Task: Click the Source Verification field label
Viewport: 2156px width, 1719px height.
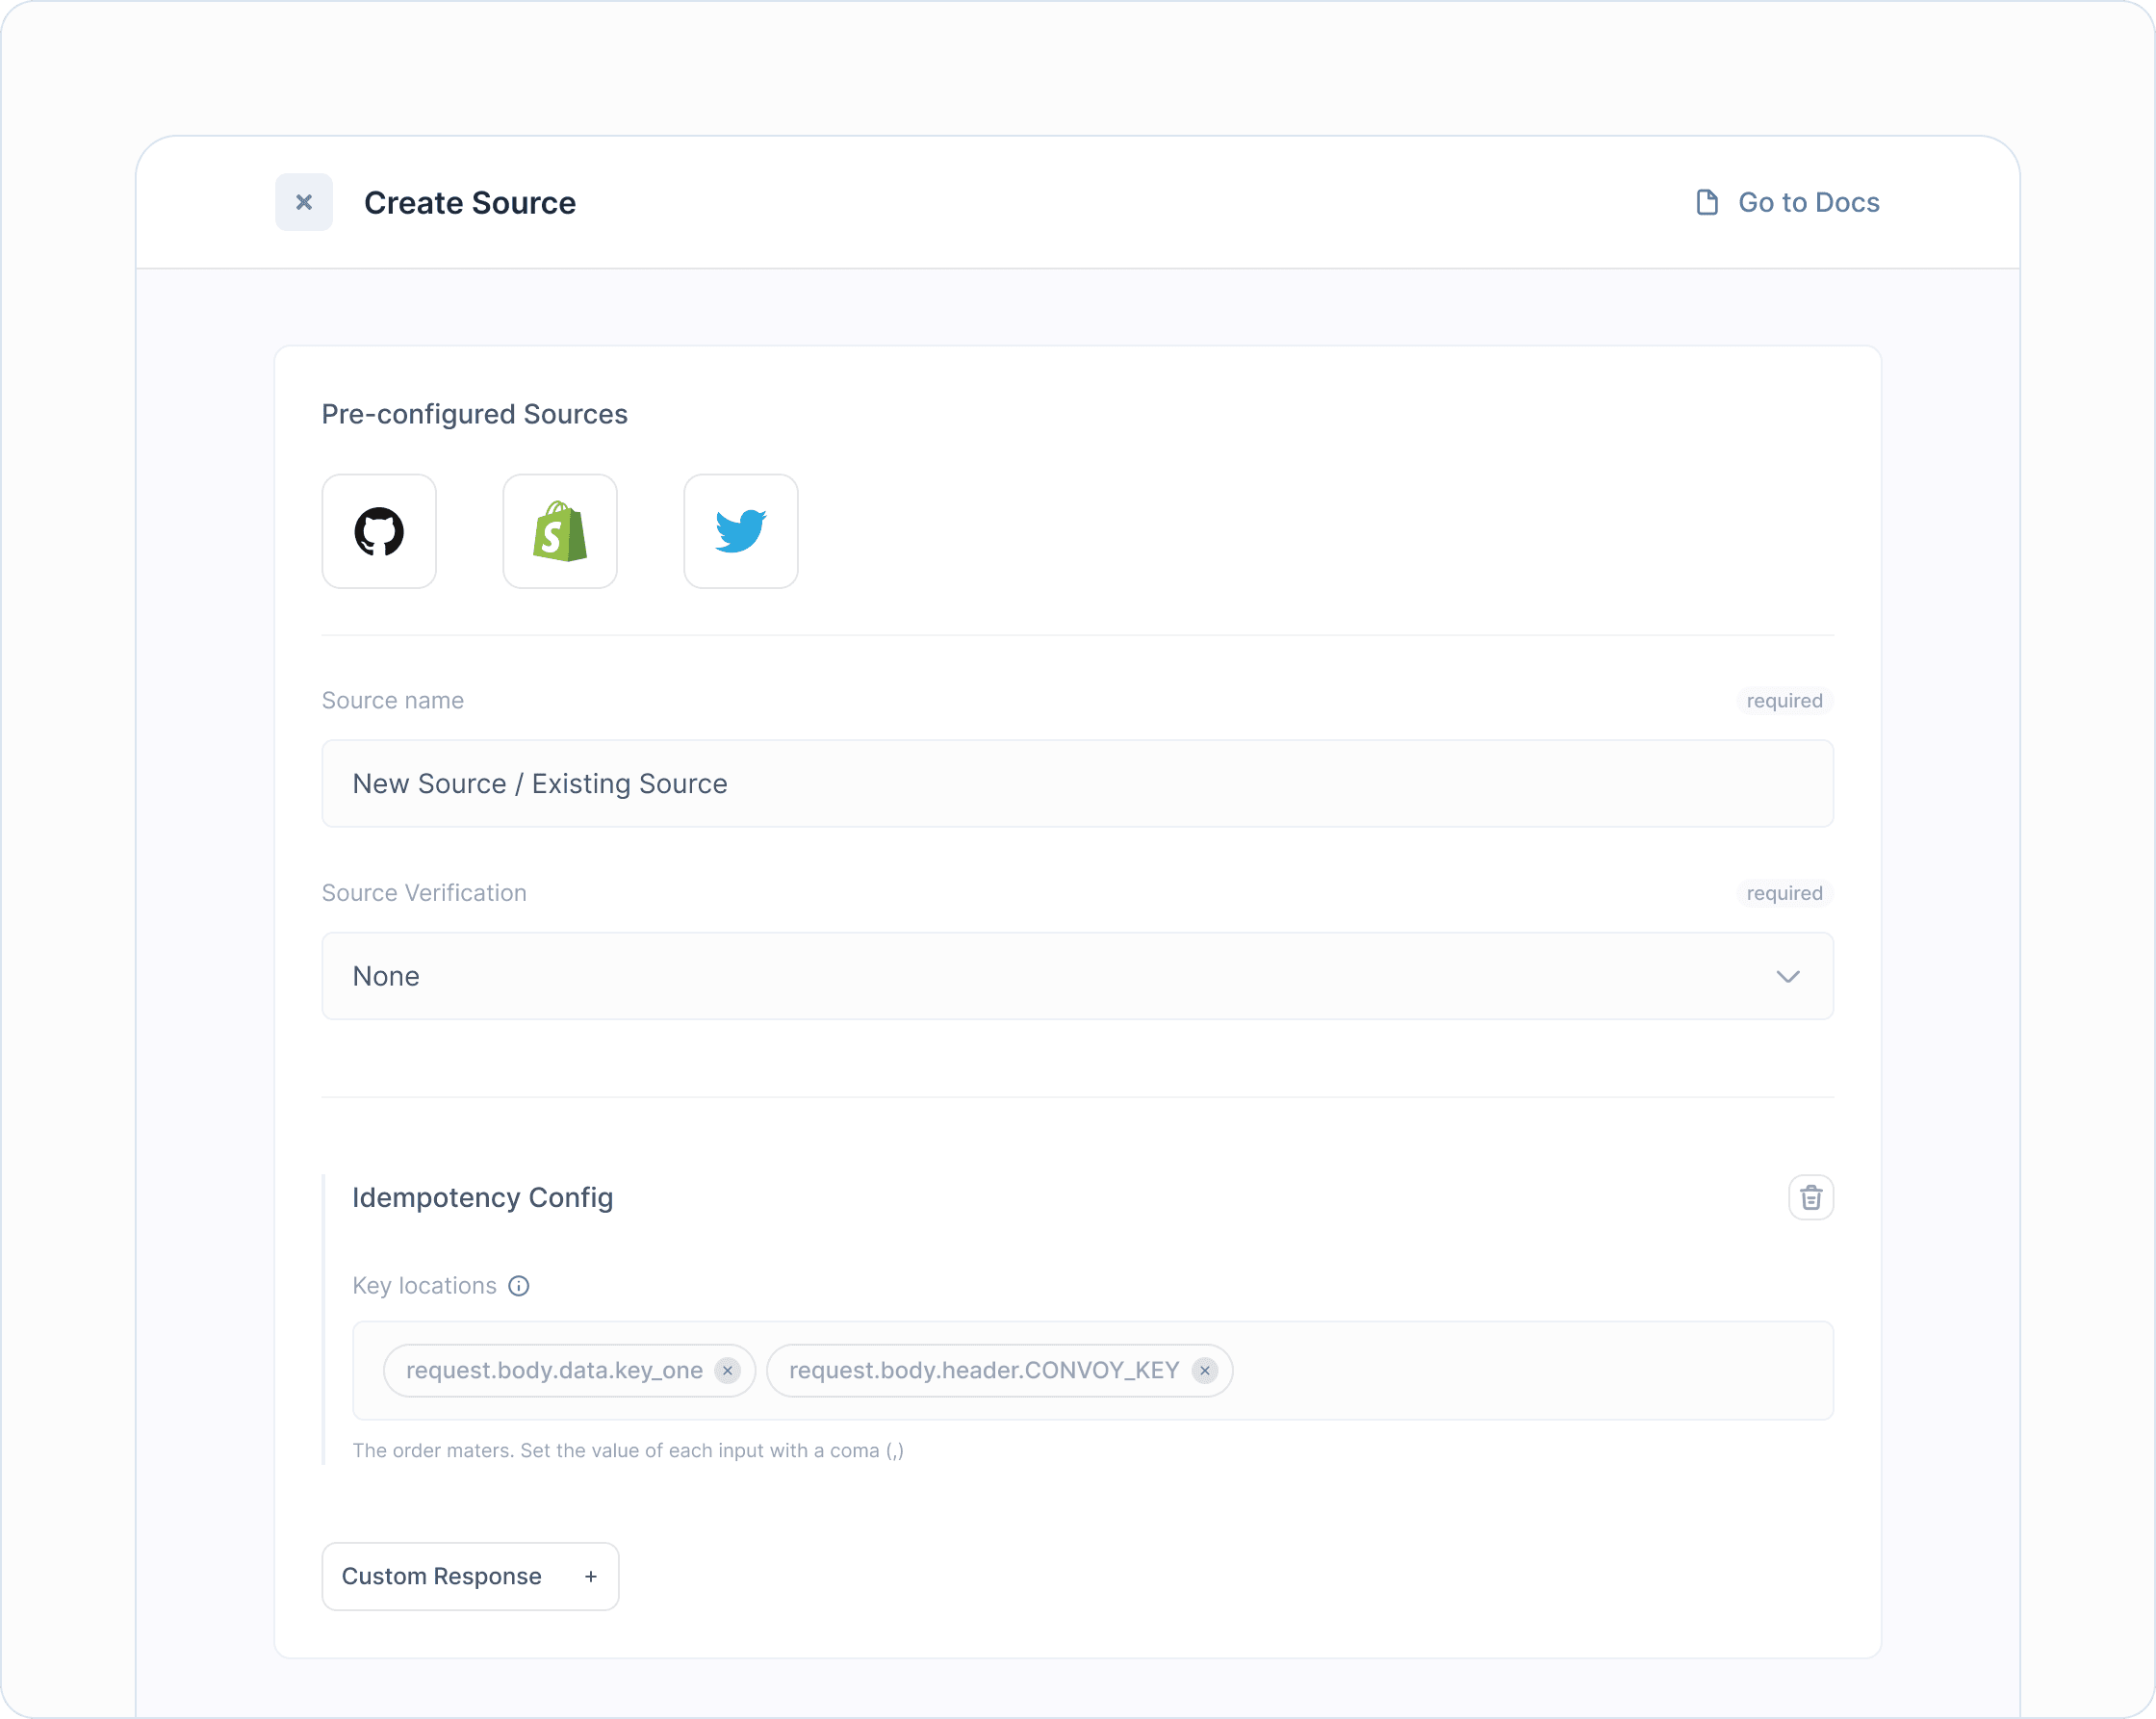Action: point(424,893)
